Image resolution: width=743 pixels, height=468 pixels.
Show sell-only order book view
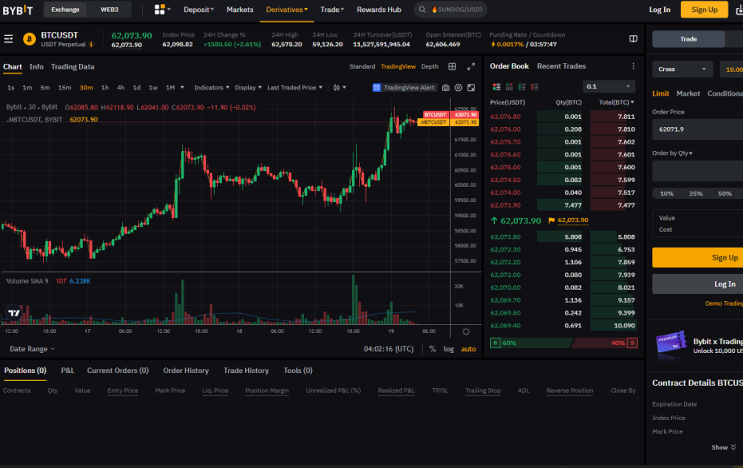point(535,87)
